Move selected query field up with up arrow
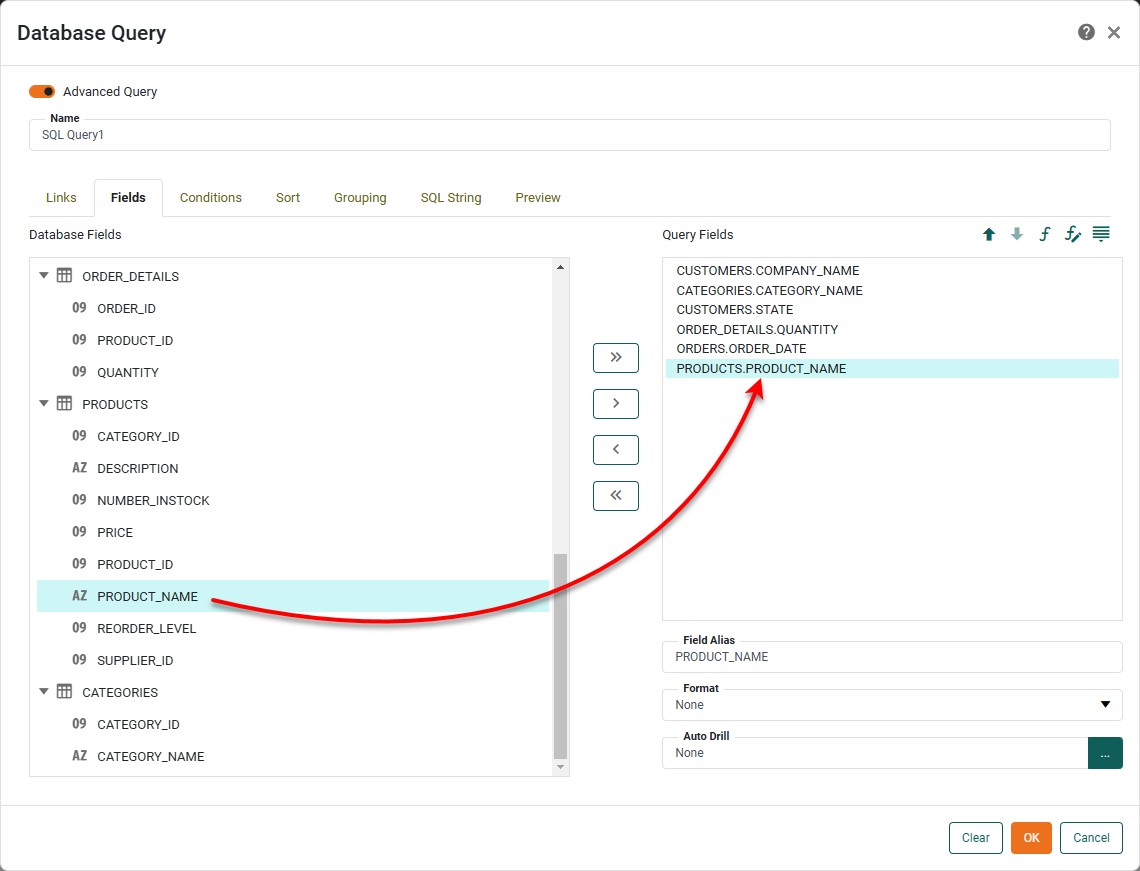 coord(989,234)
